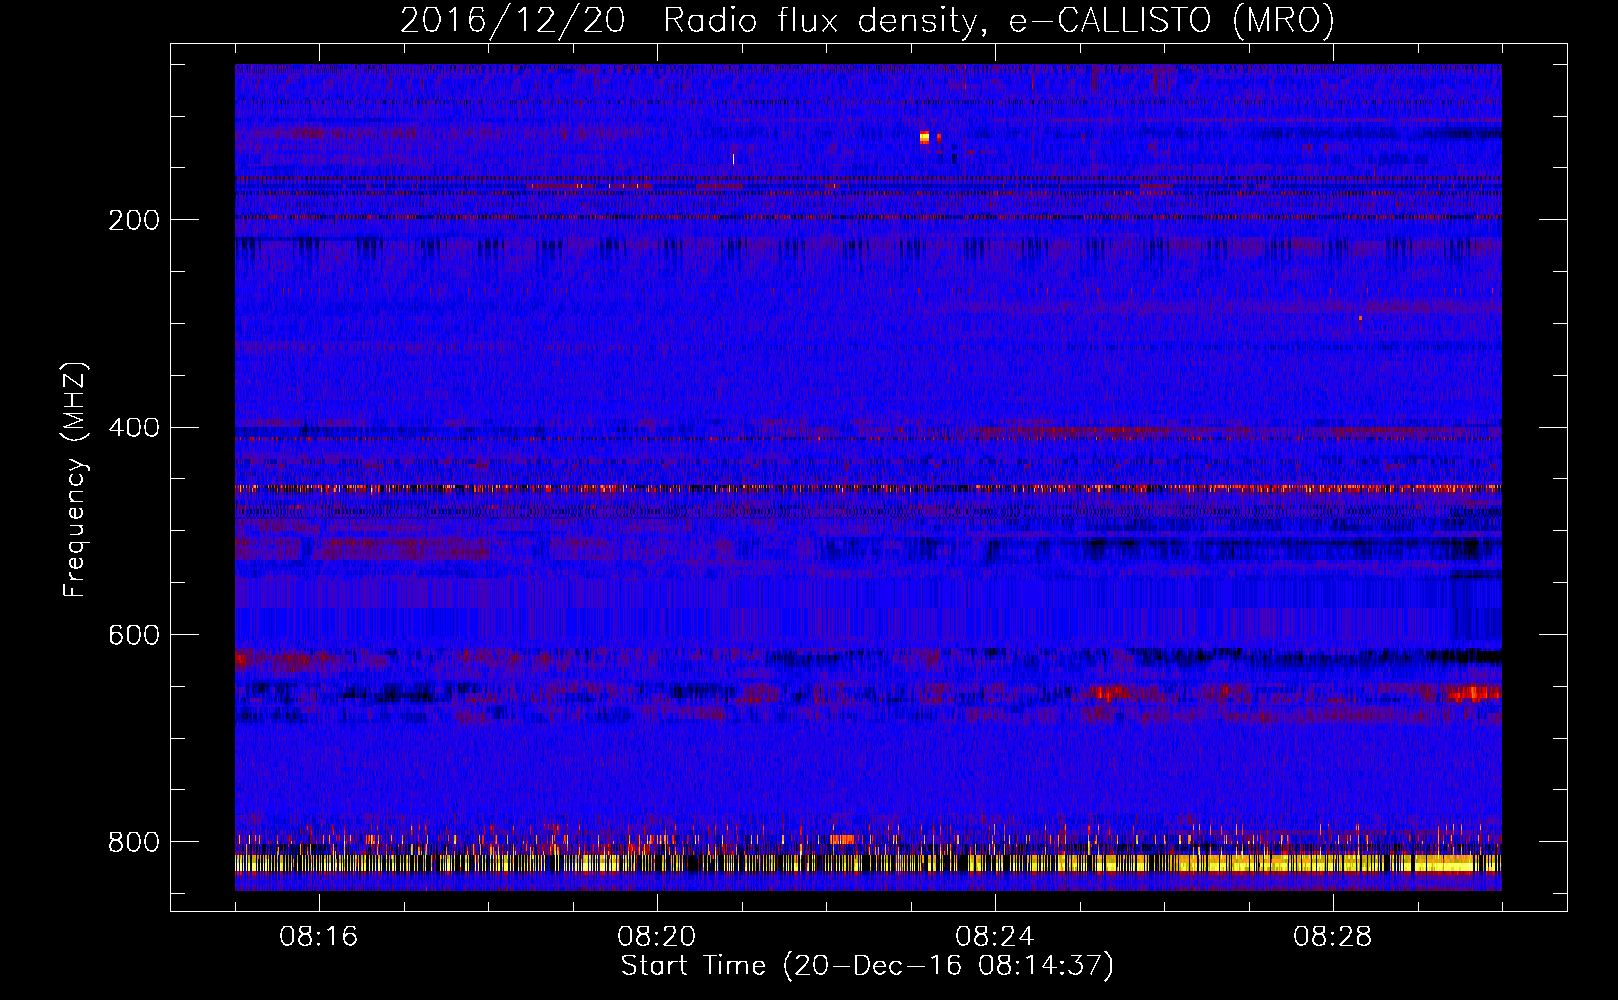This screenshot has width=1618, height=1000.
Task: Click the 08:20 time tick label
Action: pyautogui.click(x=657, y=937)
